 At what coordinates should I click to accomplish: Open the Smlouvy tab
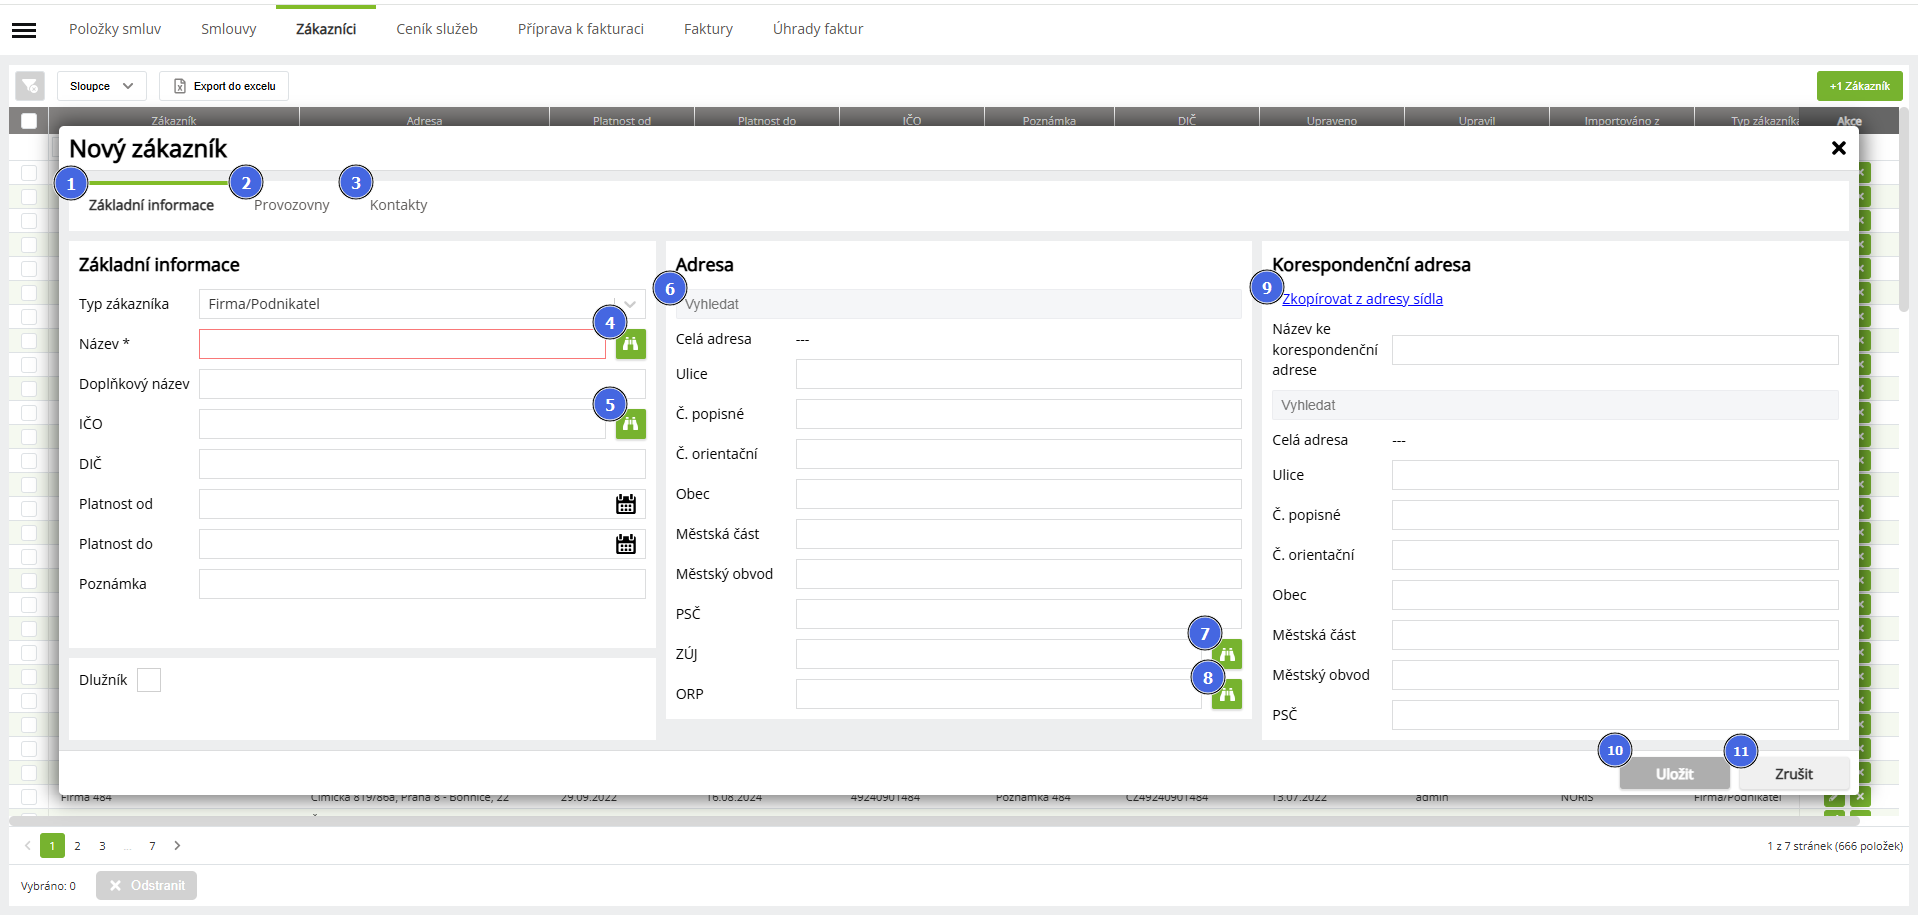coord(229,29)
